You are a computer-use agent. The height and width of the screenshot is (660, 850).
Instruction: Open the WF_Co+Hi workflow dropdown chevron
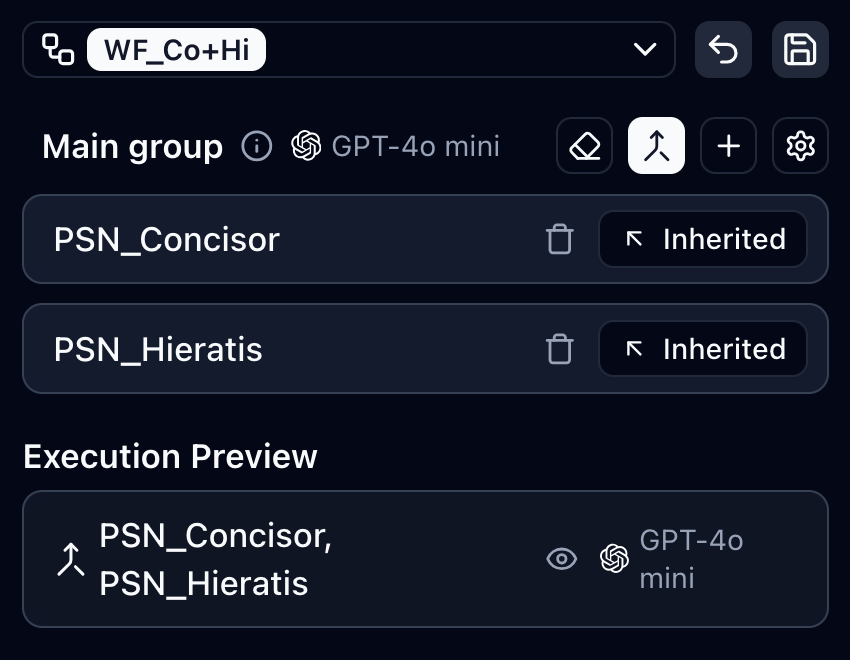[x=645, y=49]
